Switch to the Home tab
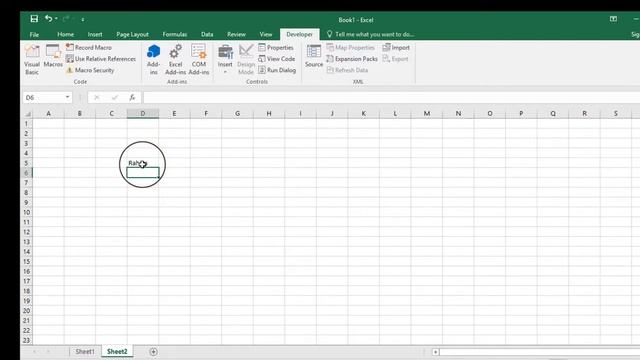This screenshot has height=360, width=640. (65, 34)
